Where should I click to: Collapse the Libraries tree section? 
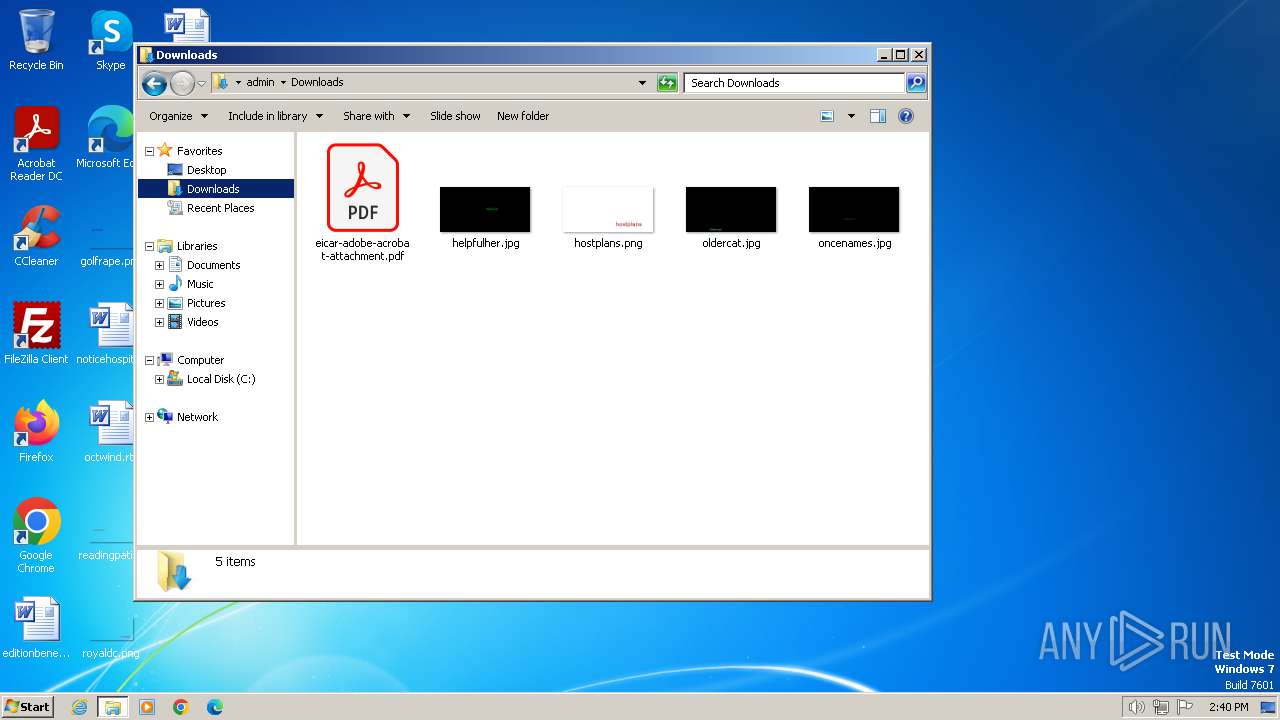coord(150,246)
